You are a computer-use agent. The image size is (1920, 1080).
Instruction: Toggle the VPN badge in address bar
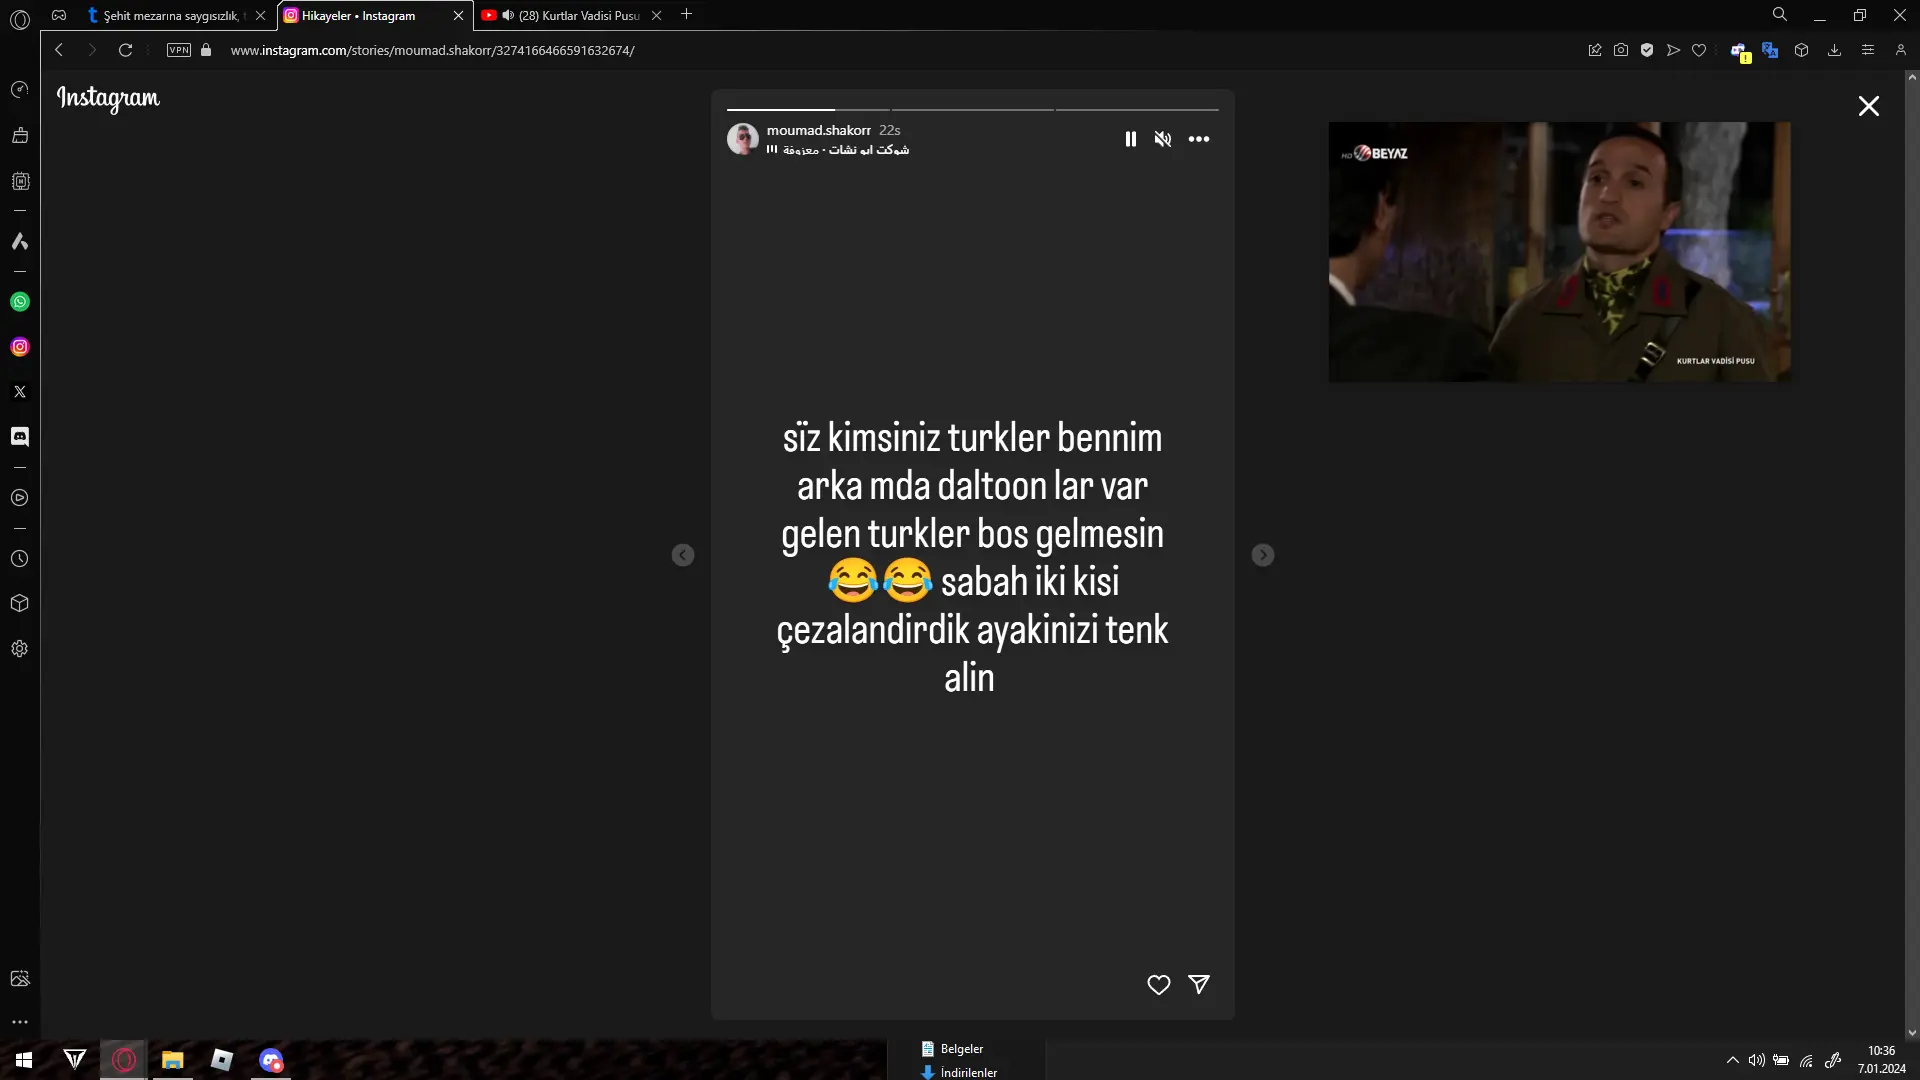click(179, 50)
